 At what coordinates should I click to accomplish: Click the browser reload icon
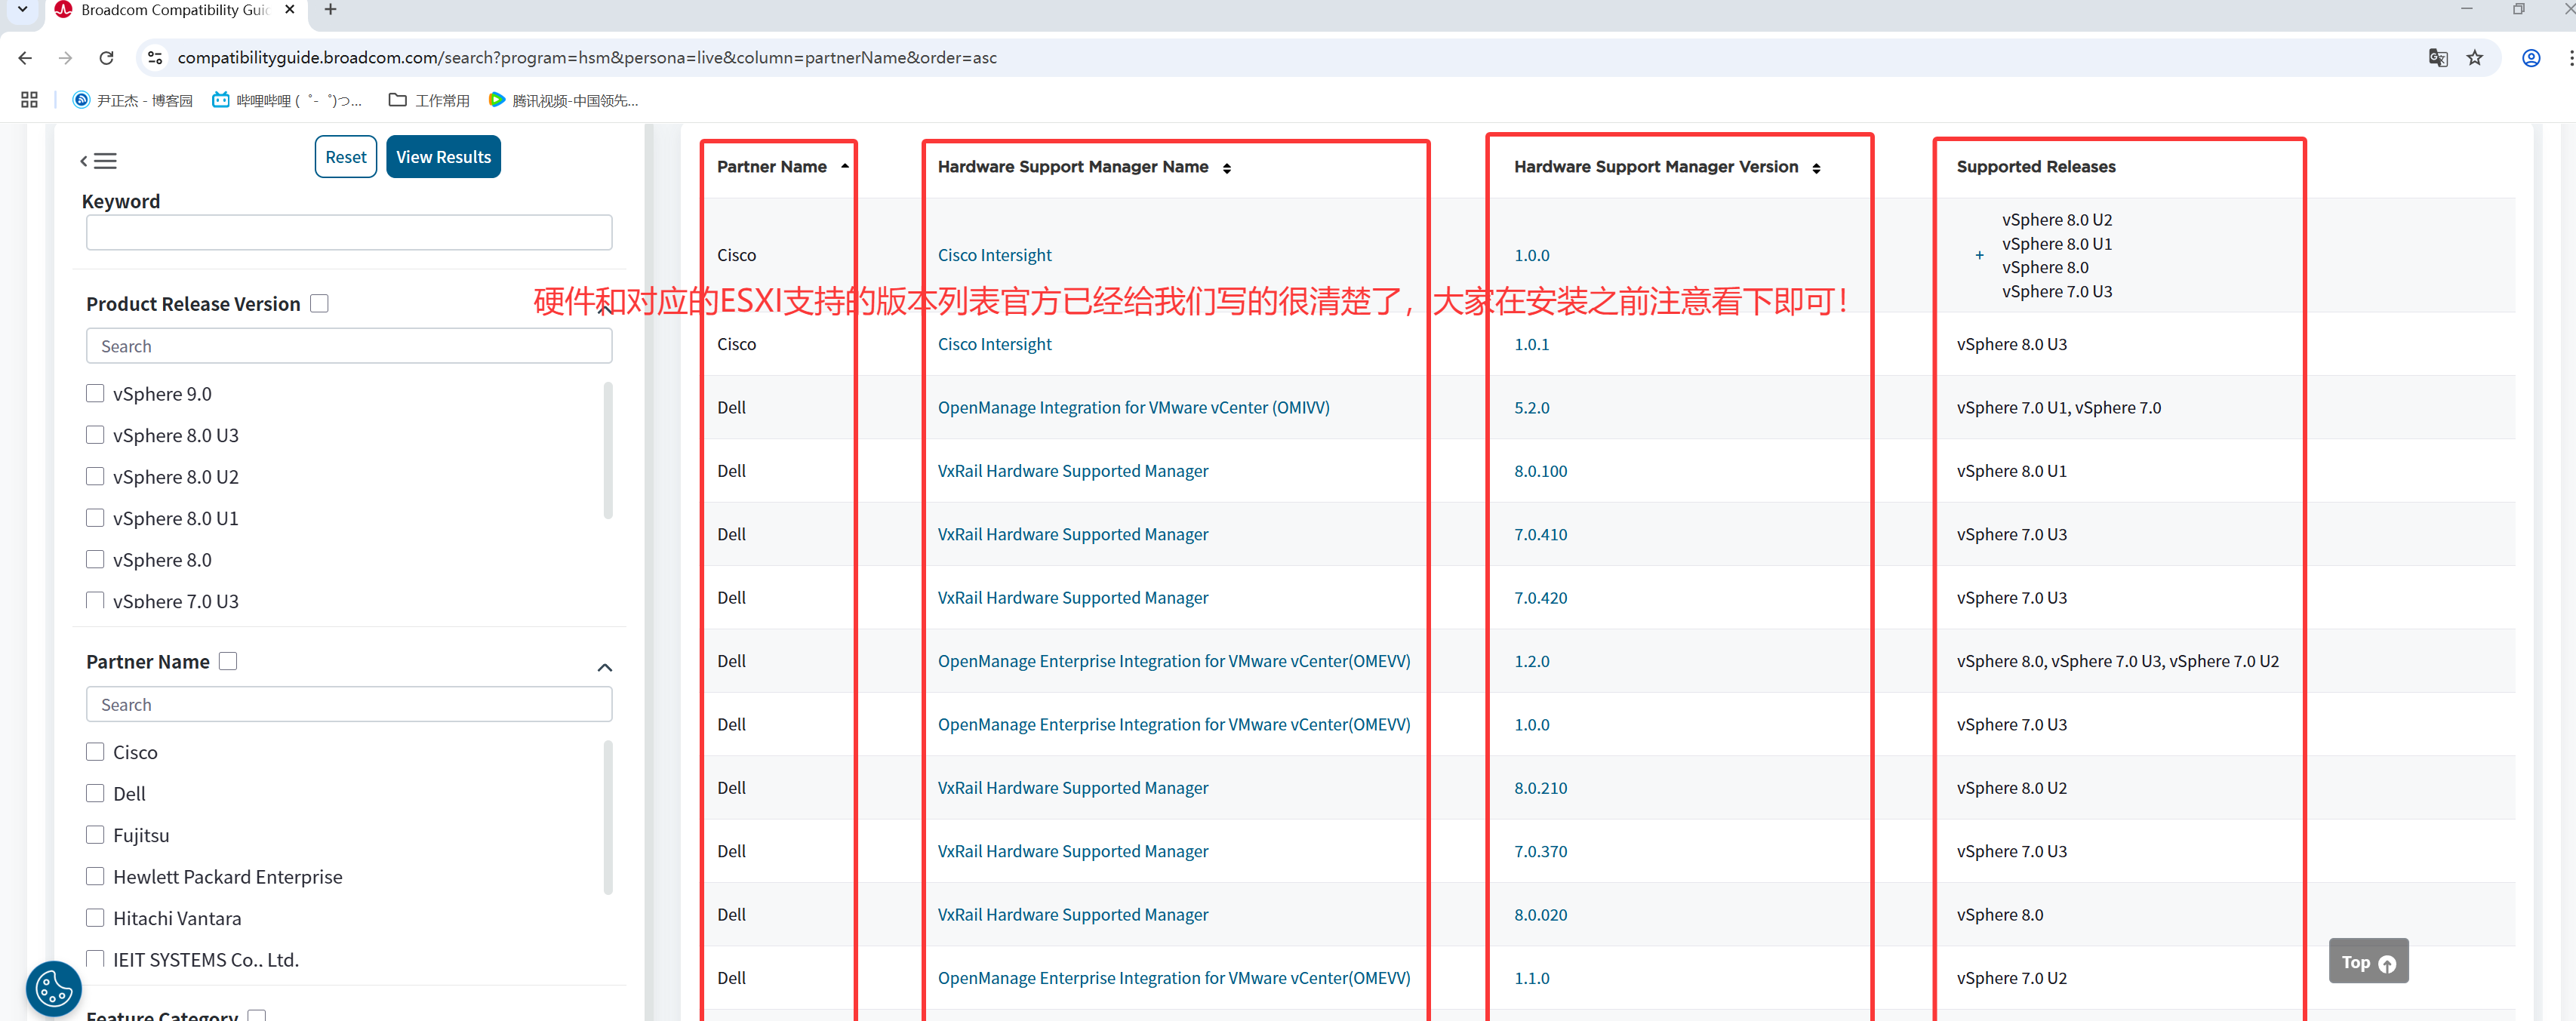coord(107,58)
